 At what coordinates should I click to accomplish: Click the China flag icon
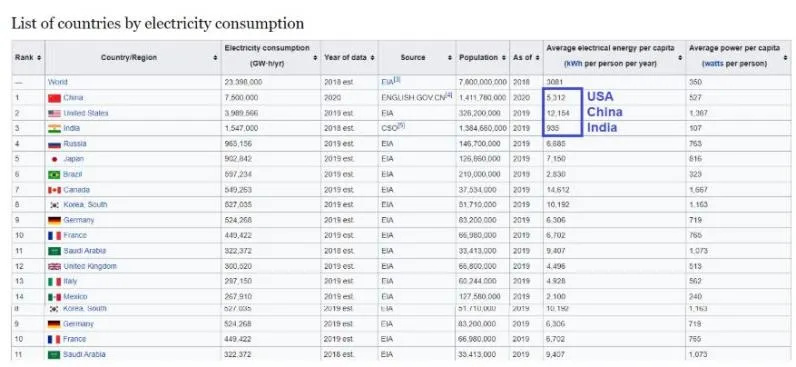point(54,98)
